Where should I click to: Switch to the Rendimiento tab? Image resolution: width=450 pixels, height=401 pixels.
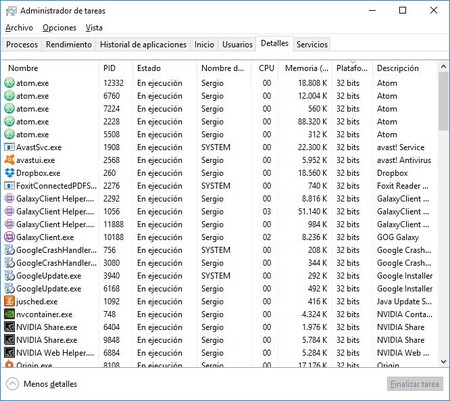pos(69,45)
